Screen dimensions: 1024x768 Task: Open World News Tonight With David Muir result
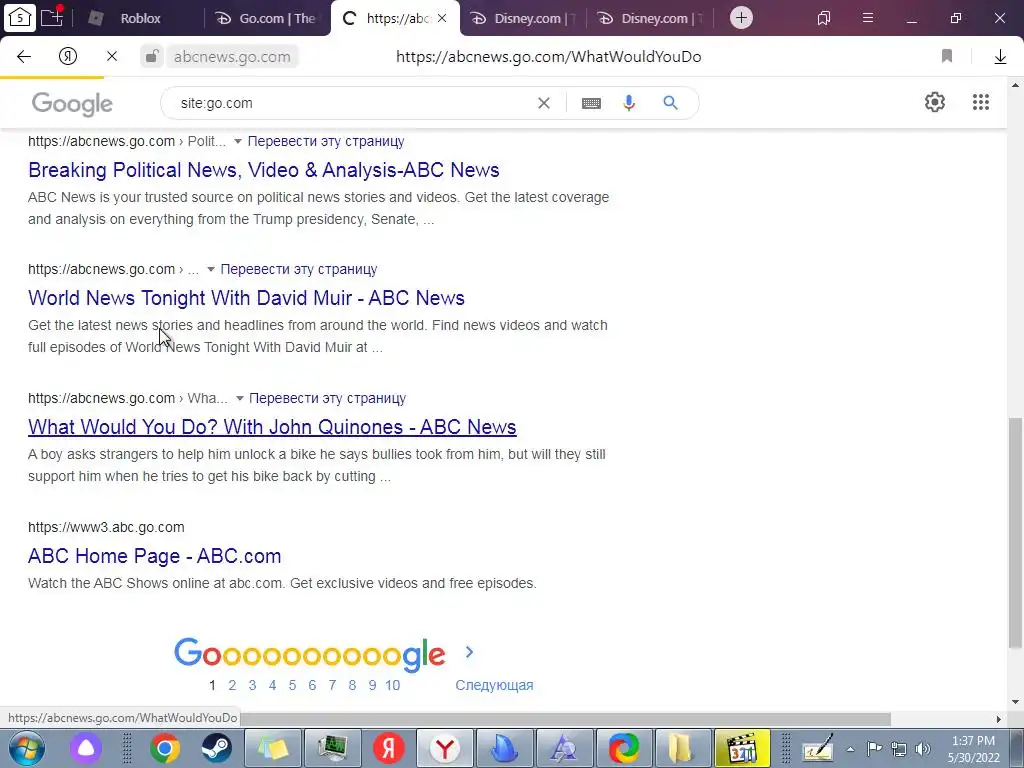246,298
